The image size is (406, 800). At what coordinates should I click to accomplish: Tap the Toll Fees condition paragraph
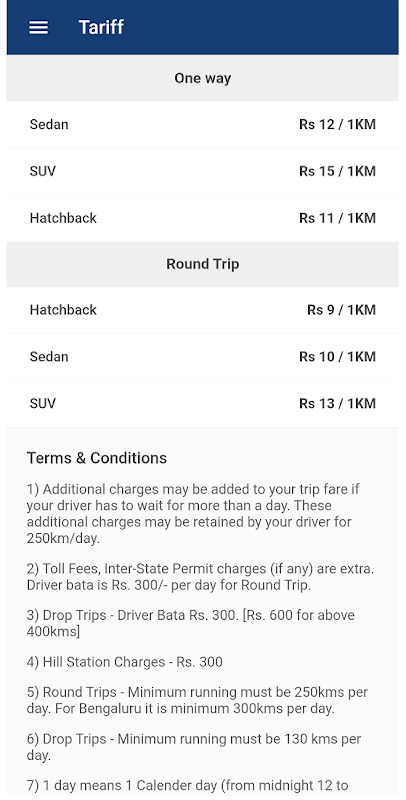(200, 577)
